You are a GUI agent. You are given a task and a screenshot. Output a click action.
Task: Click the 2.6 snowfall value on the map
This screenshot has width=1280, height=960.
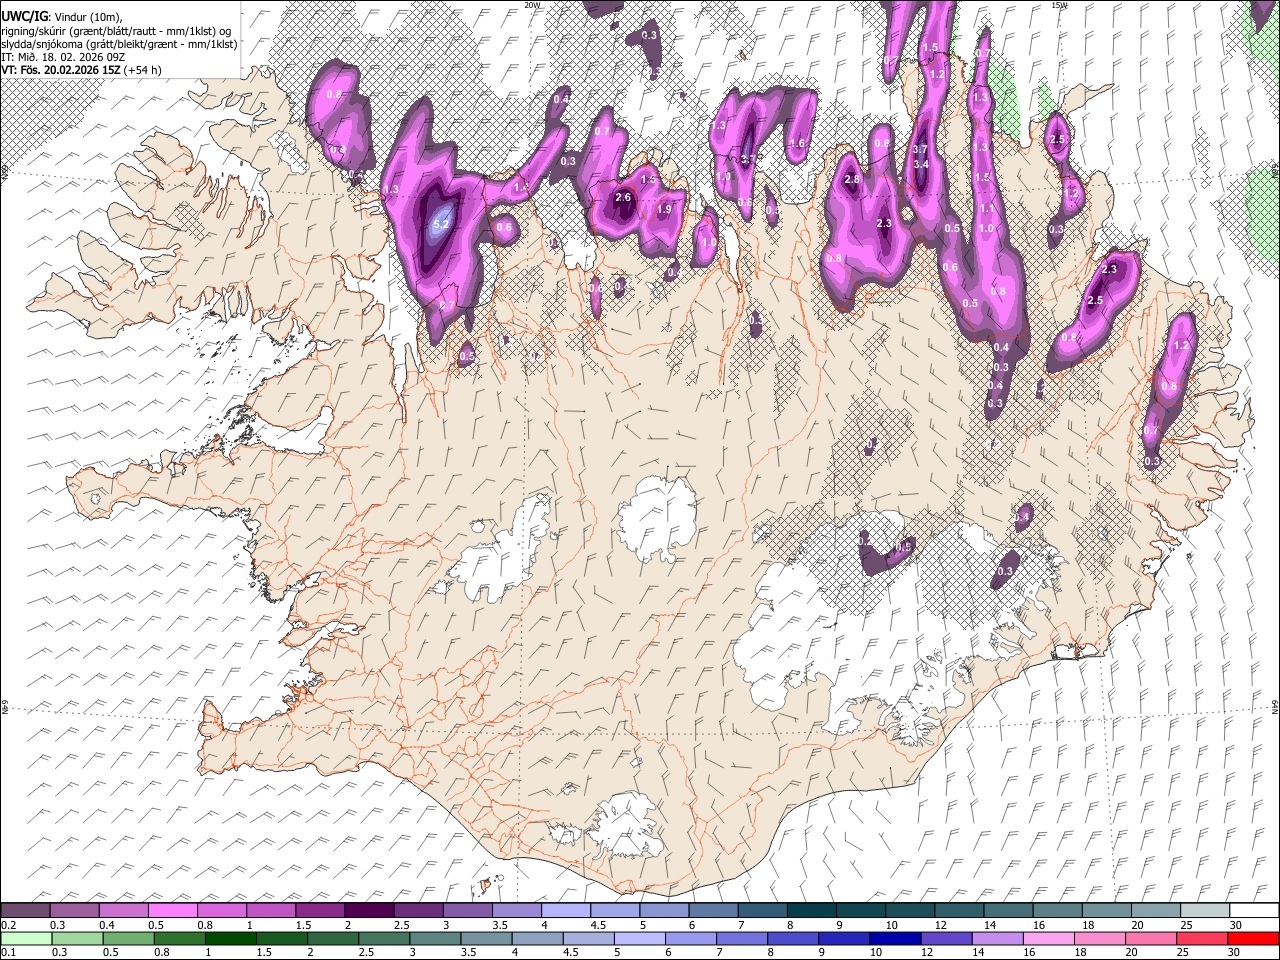623,197
